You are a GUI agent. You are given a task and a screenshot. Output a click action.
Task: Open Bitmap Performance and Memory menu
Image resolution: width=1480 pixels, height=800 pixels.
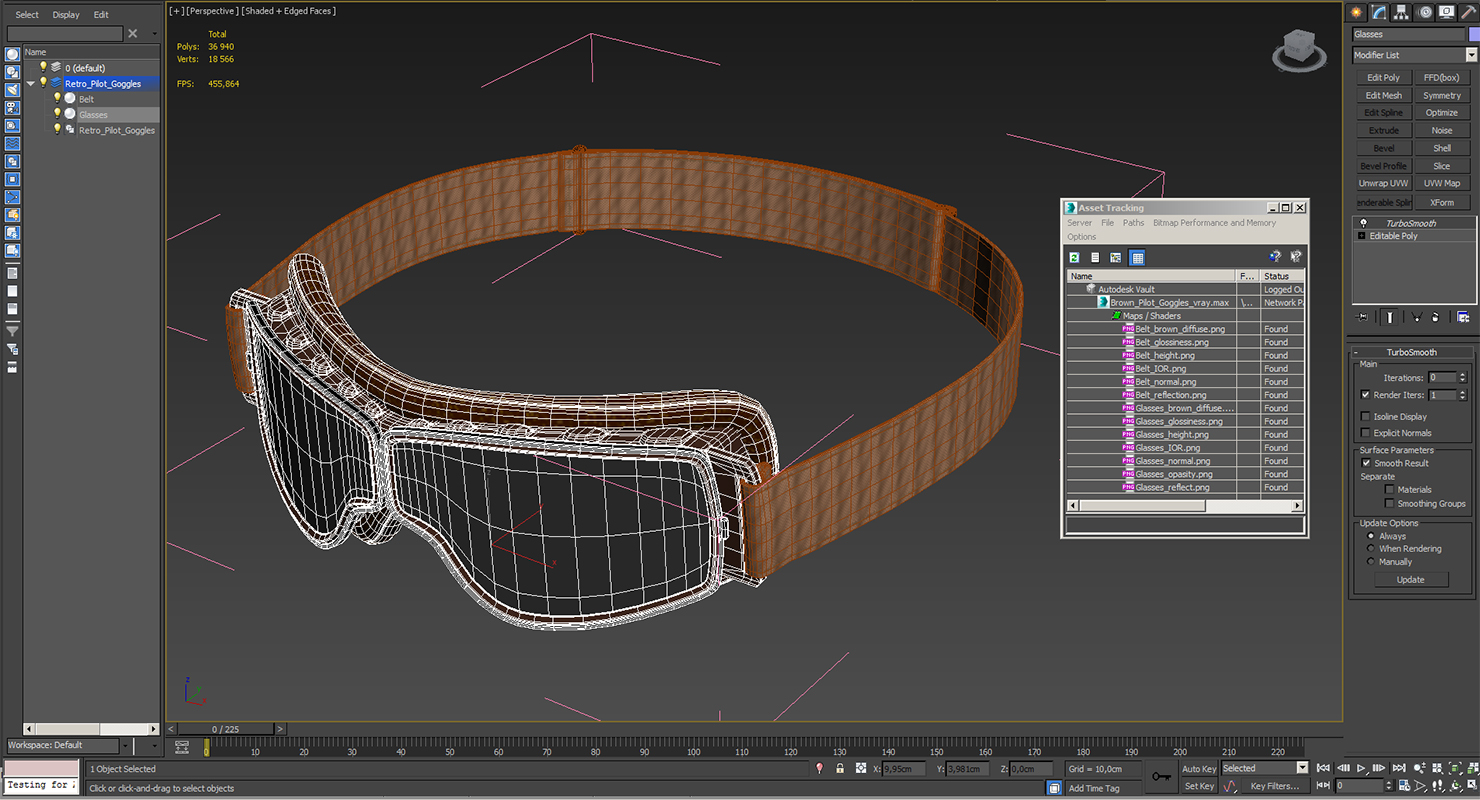coord(1214,223)
